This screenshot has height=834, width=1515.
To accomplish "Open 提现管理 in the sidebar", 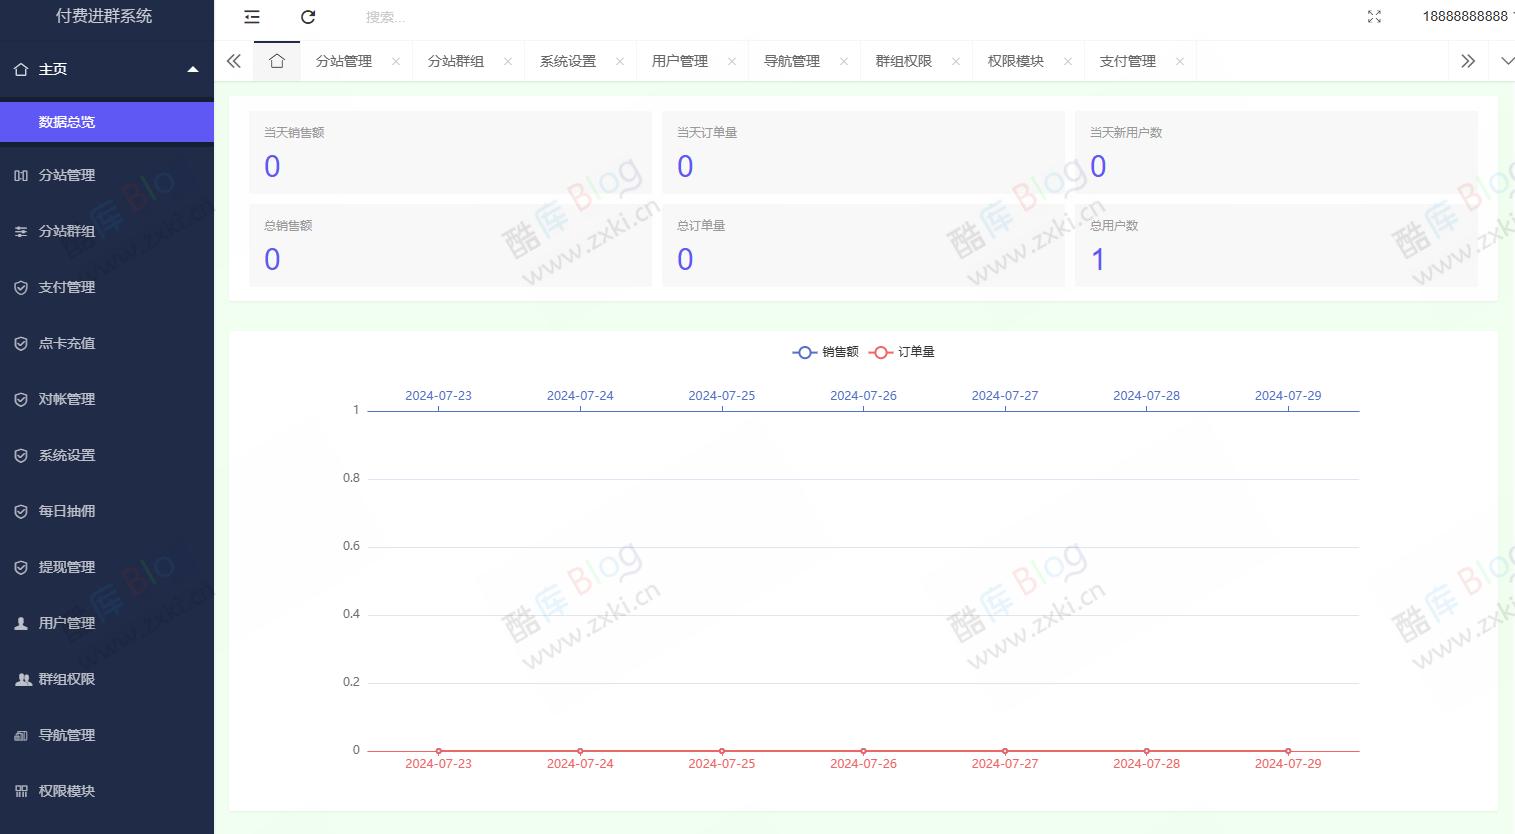I will [x=66, y=567].
